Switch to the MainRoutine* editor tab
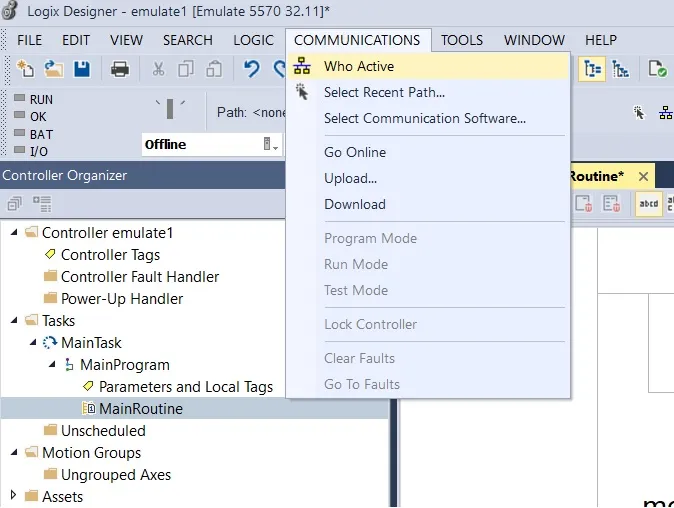The image size is (674, 508). point(597,176)
